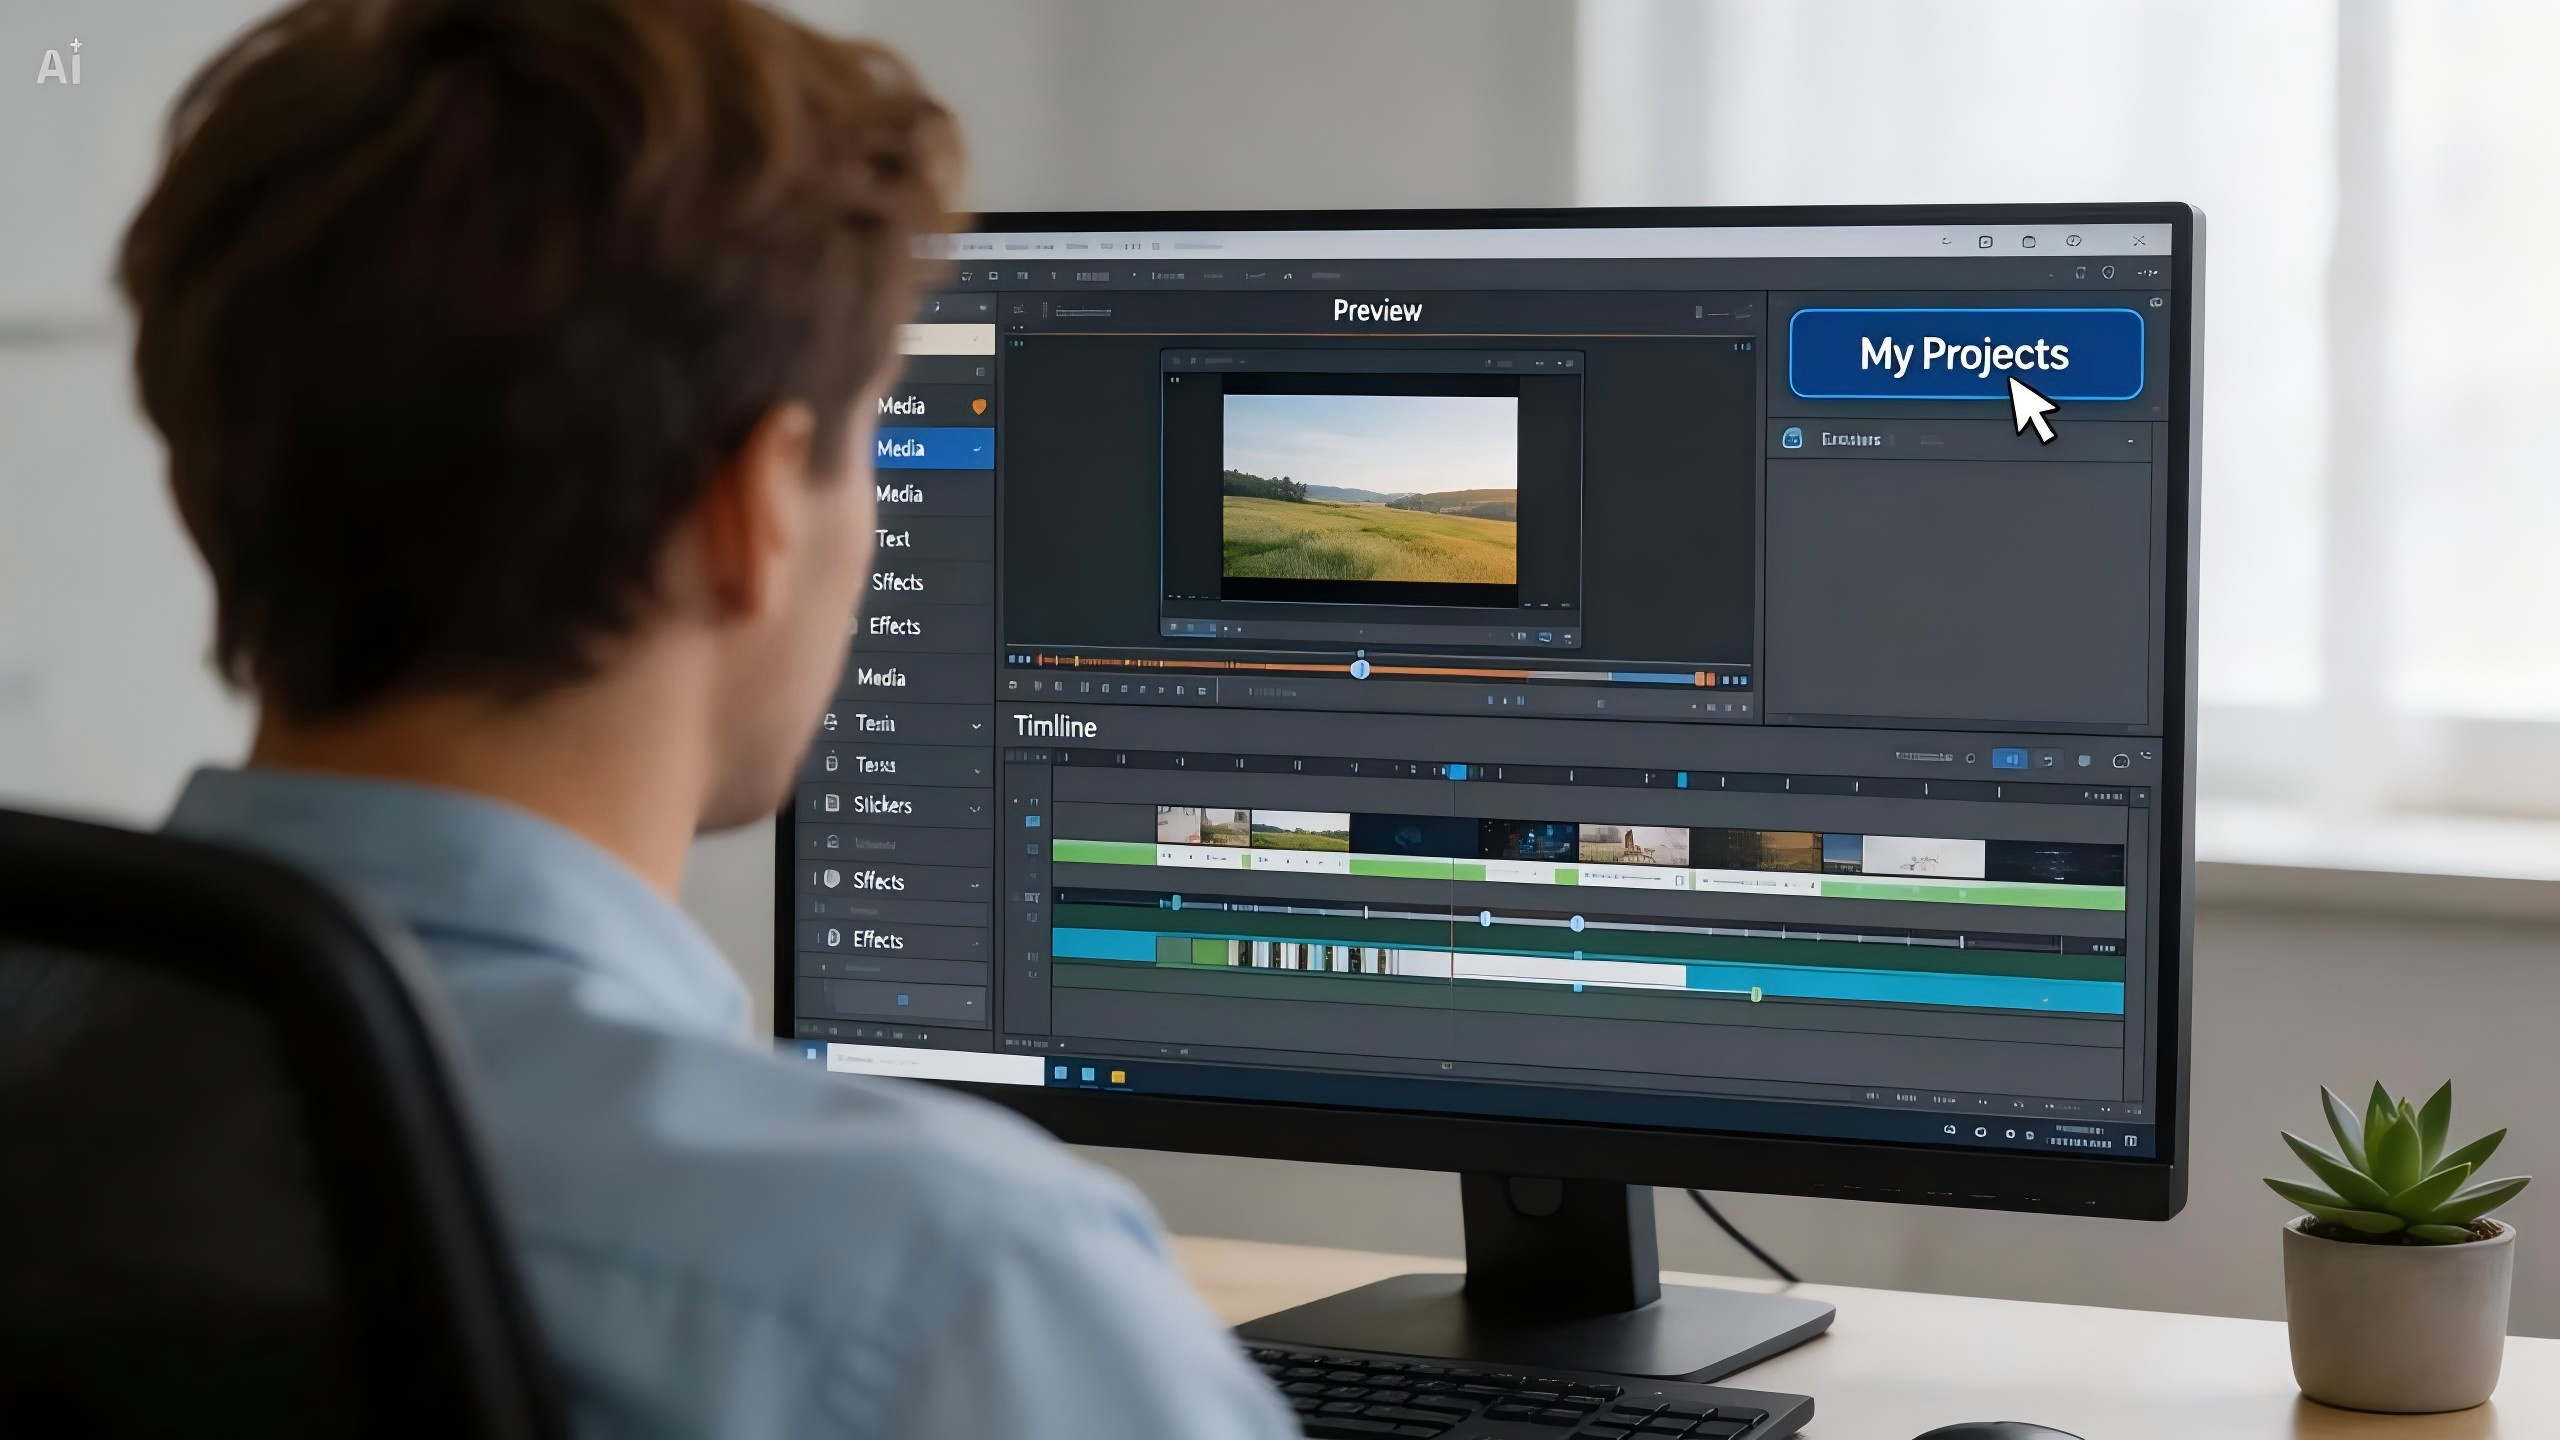
Task: Toggle the small circle option in timeline toolbar
Action: pyautogui.click(x=1971, y=759)
